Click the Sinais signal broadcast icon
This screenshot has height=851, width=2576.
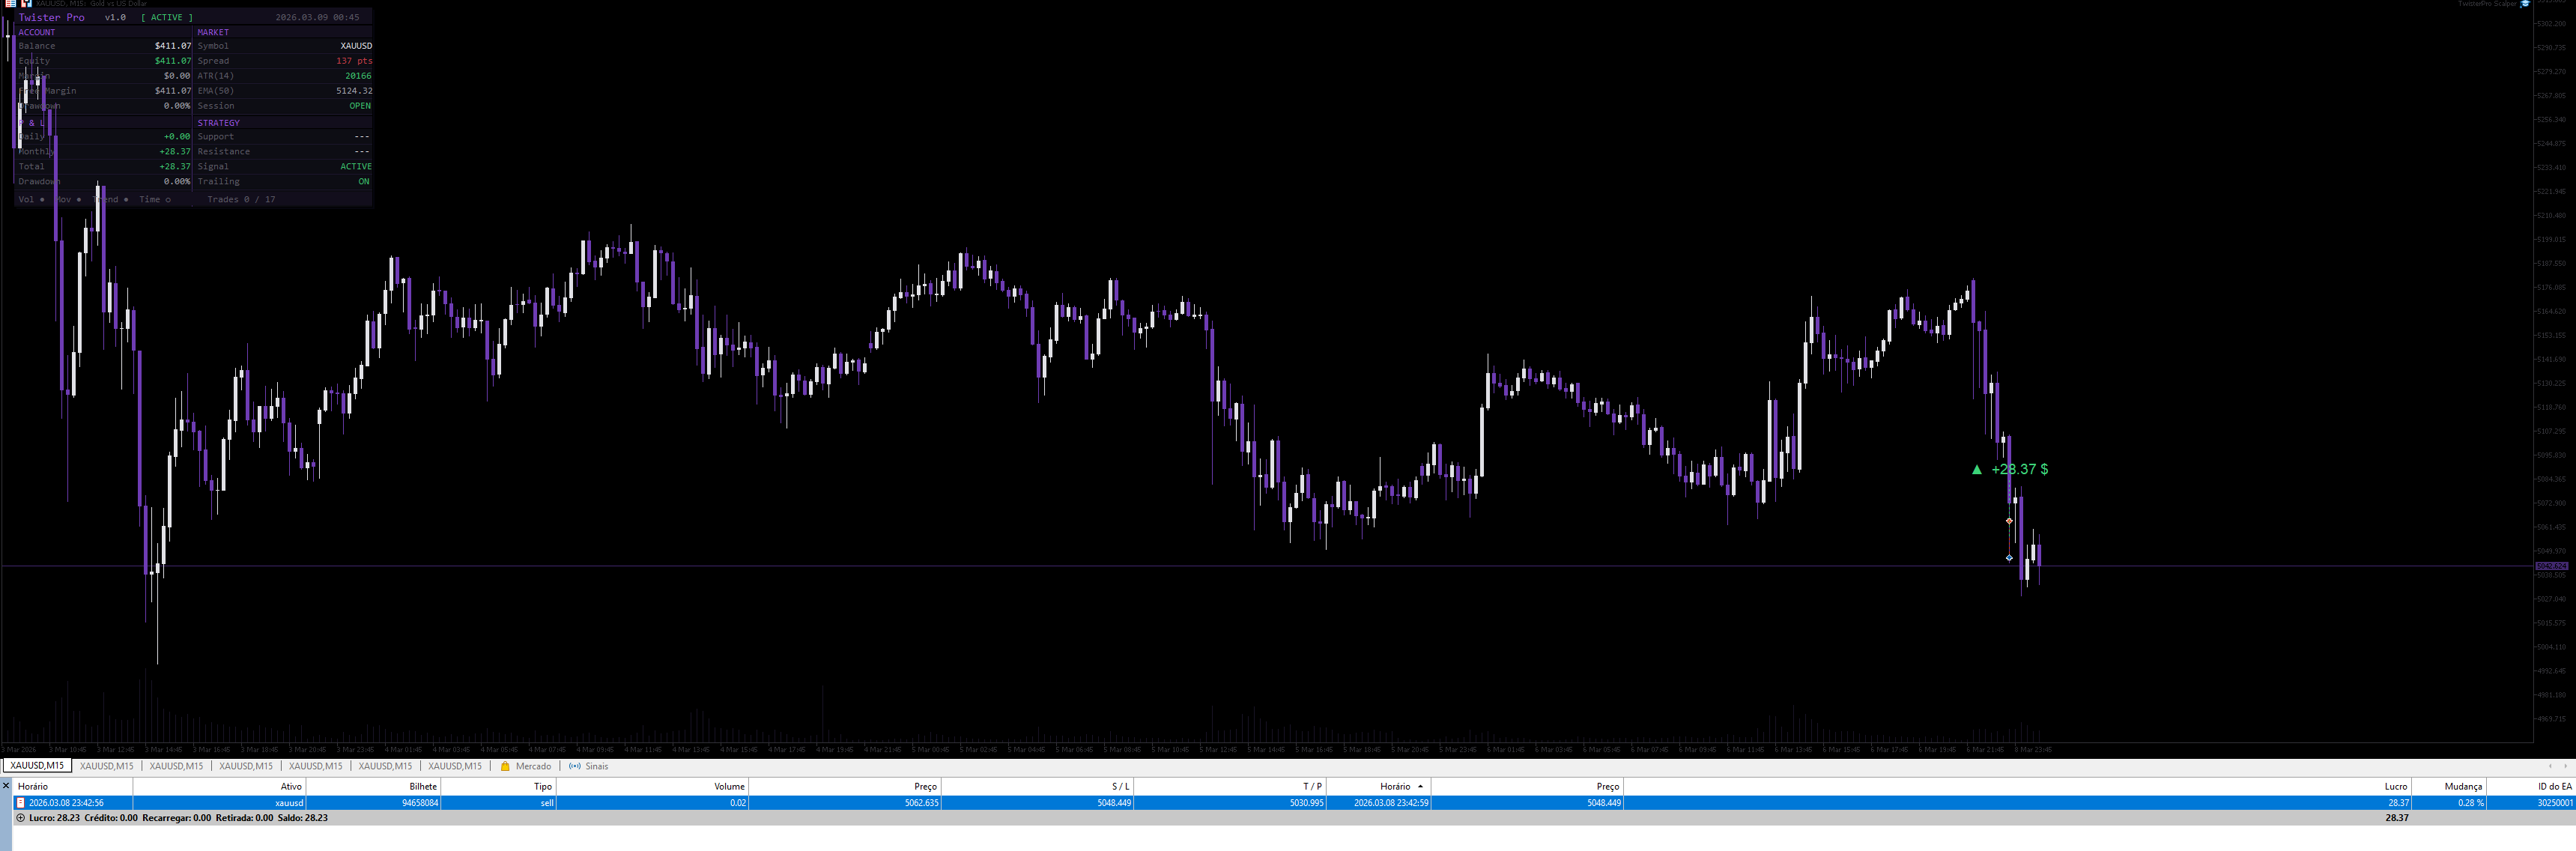(x=574, y=766)
